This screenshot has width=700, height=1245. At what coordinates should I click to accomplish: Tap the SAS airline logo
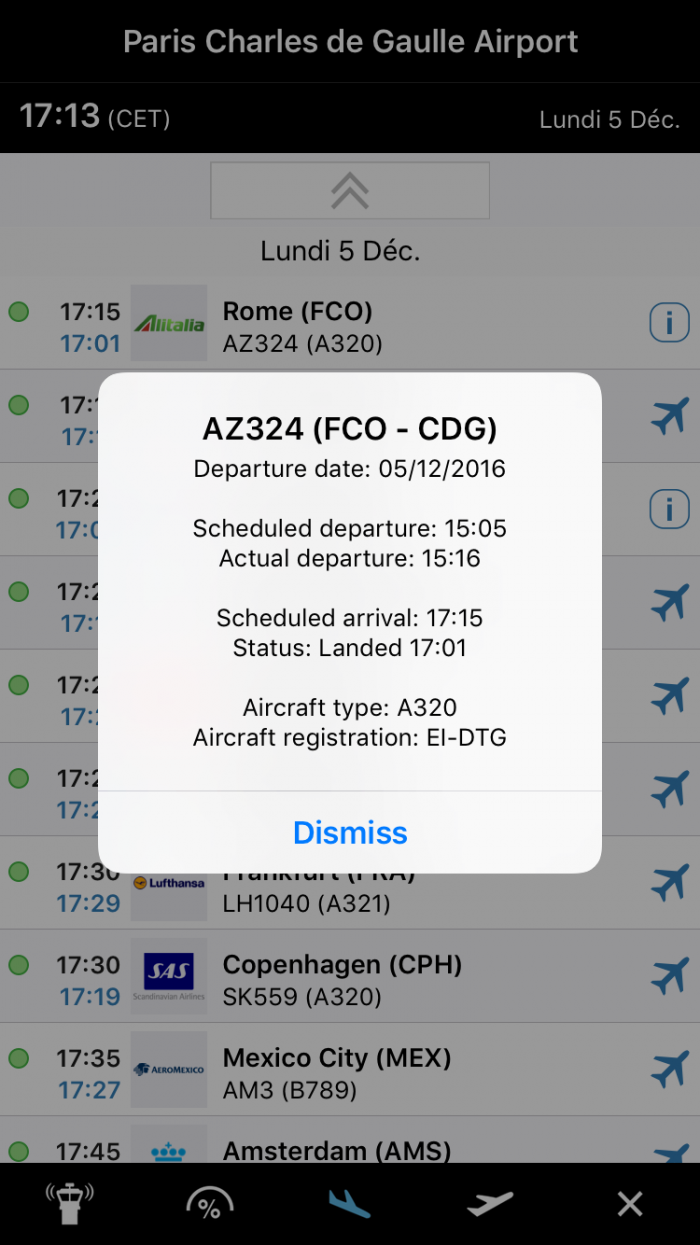click(169, 976)
